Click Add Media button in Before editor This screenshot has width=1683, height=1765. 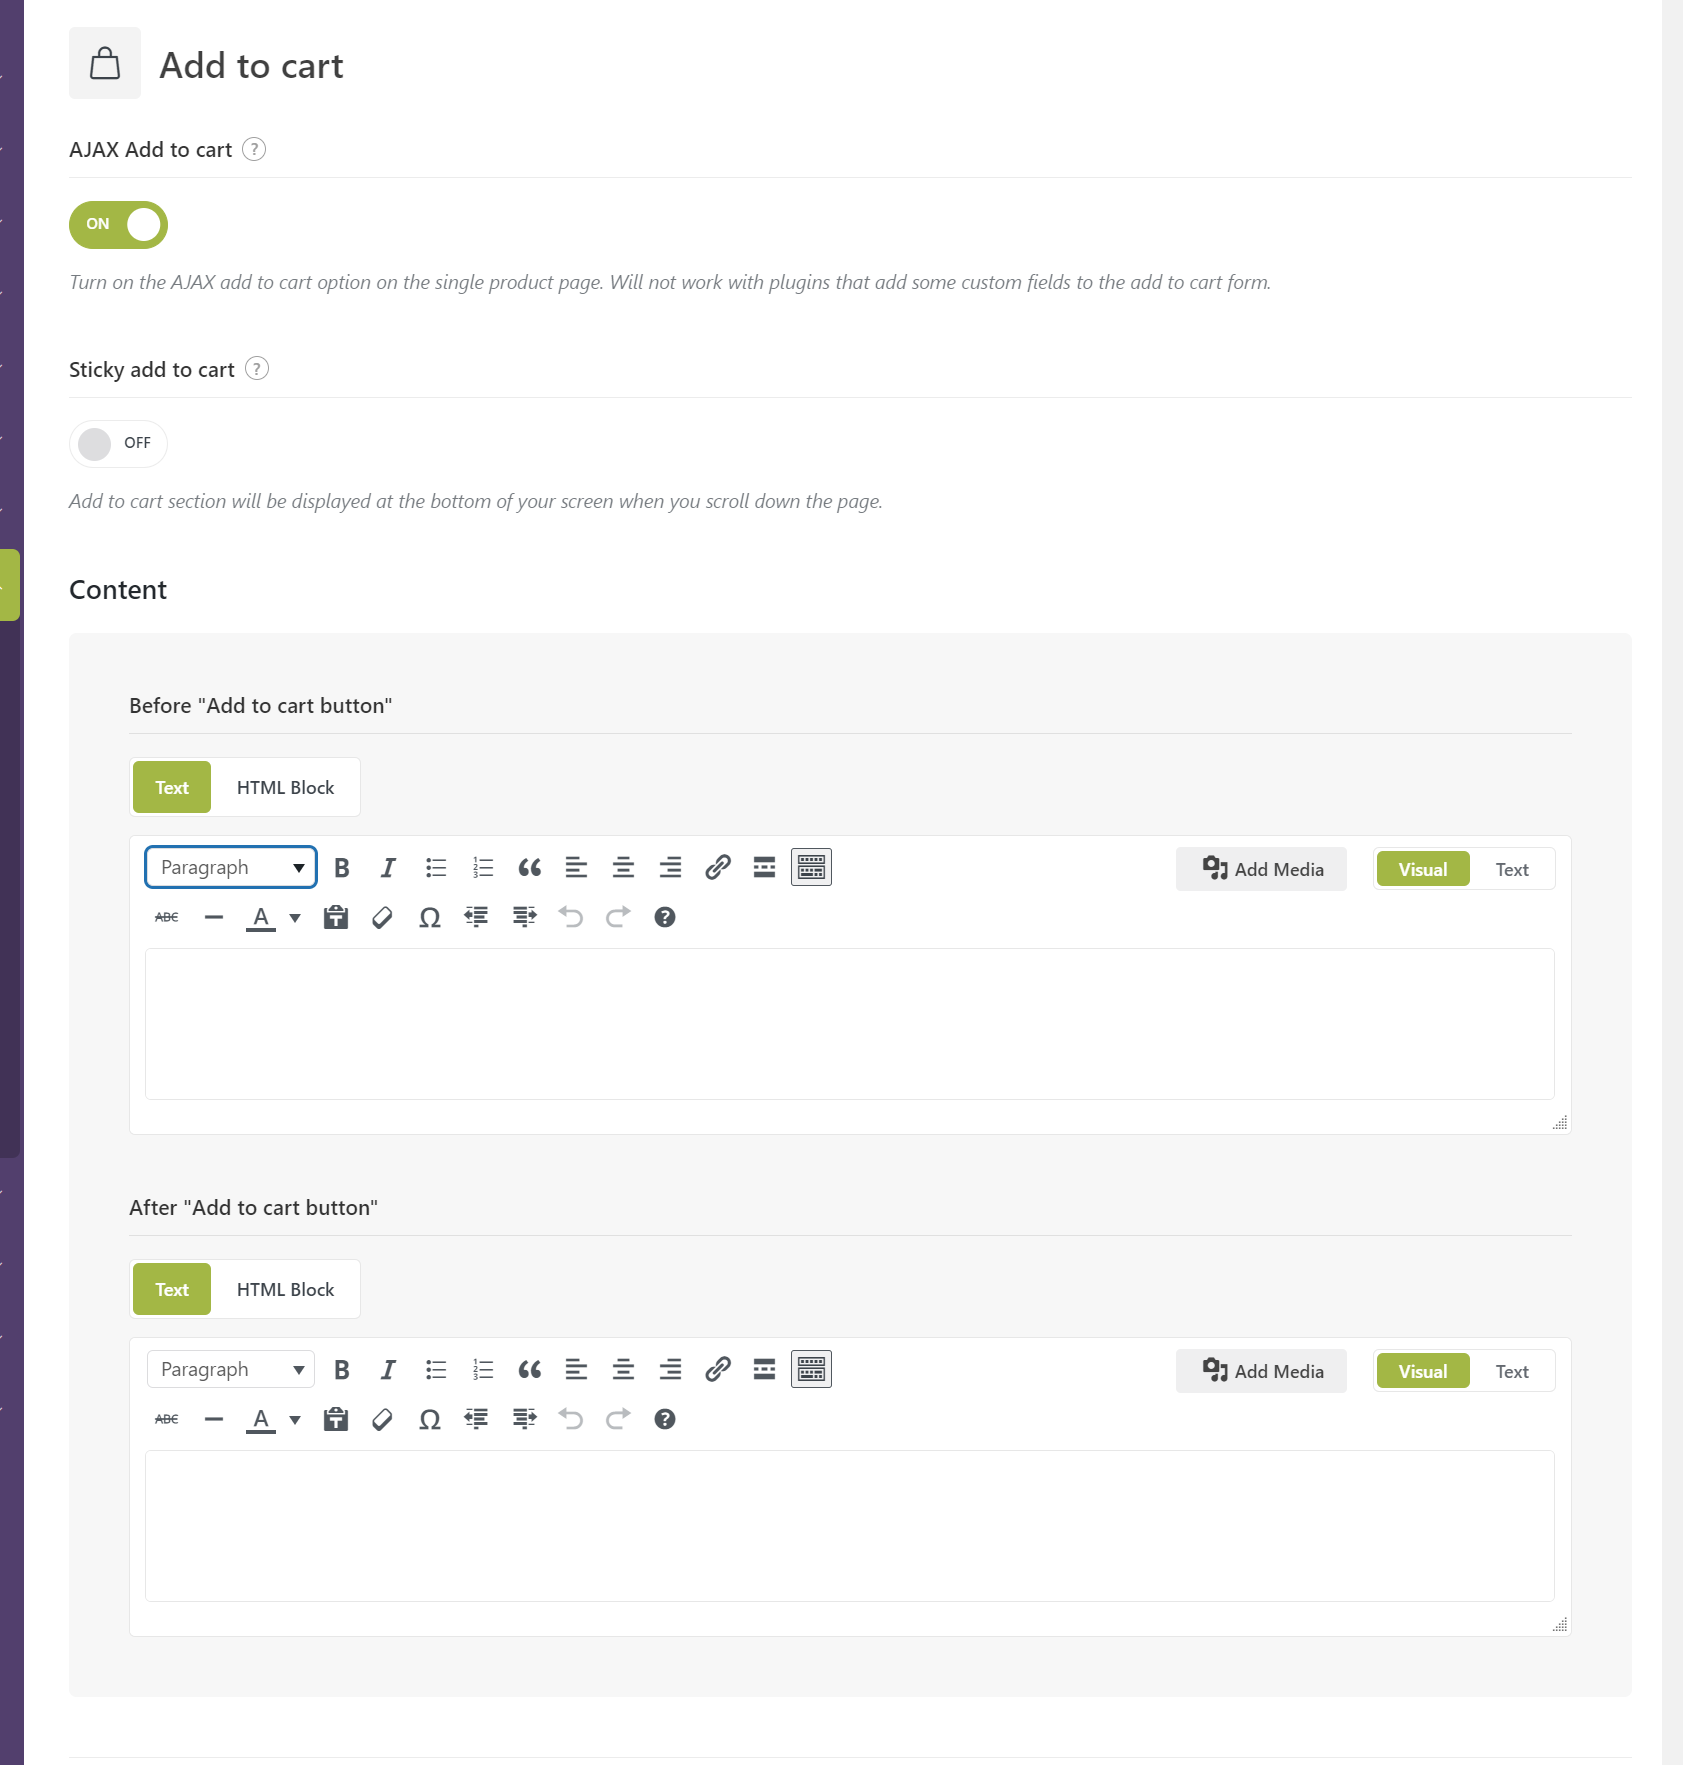[1262, 870]
